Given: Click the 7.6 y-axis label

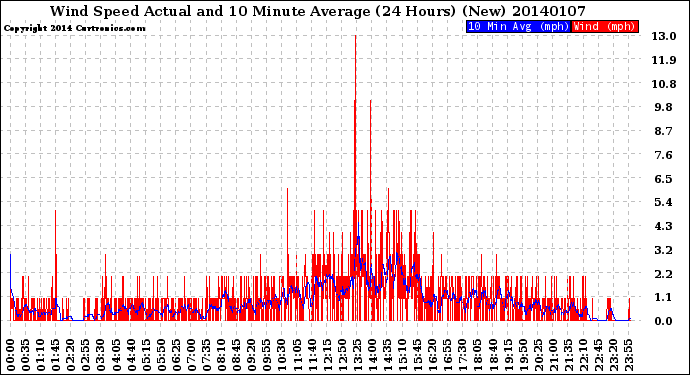Looking at the screenshot, I should (x=664, y=155).
